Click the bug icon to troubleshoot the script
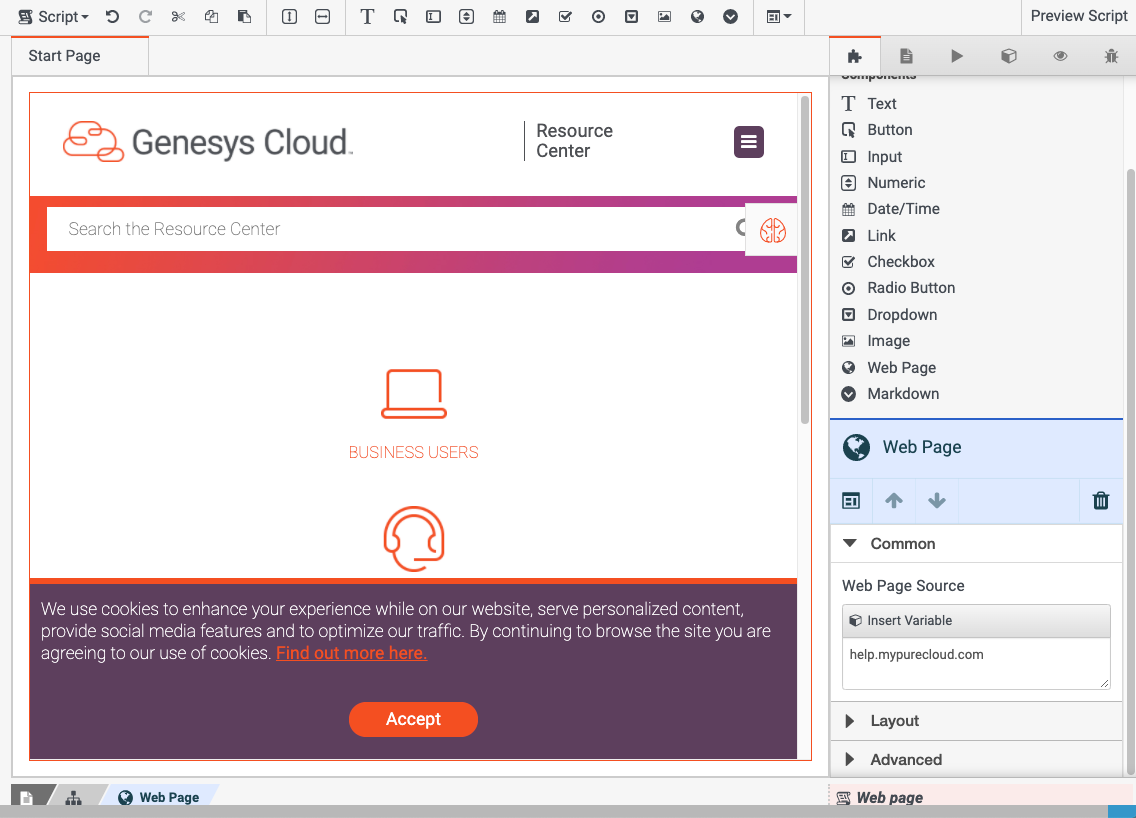The width and height of the screenshot is (1136, 818). tap(1111, 56)
